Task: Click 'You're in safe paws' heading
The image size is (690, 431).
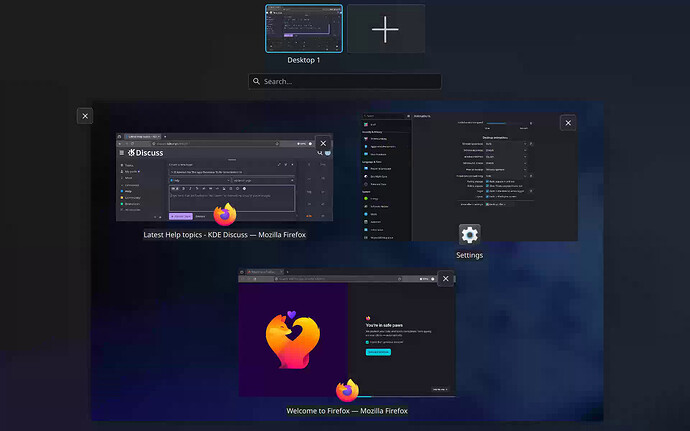Action: [x=384, y=325]
